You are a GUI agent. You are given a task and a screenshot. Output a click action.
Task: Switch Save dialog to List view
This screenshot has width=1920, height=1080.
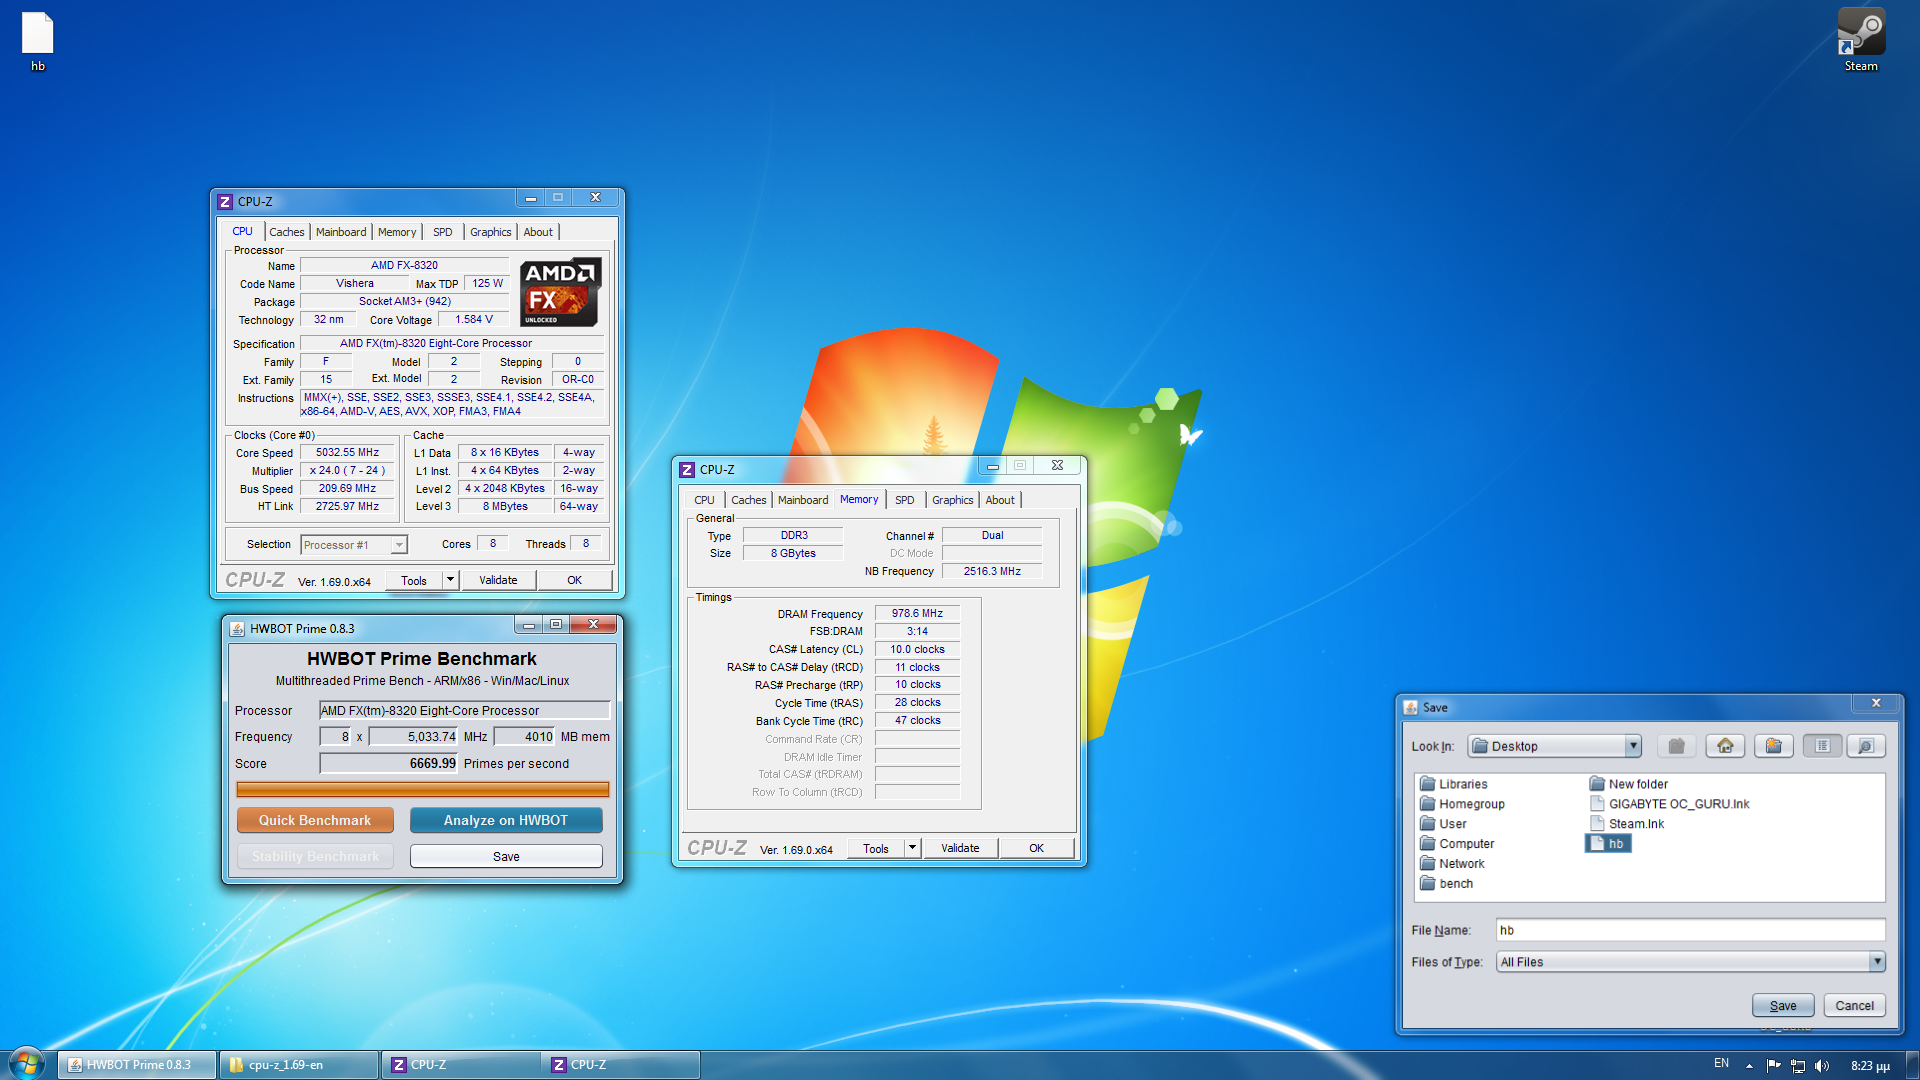(x=1822, y=746)
